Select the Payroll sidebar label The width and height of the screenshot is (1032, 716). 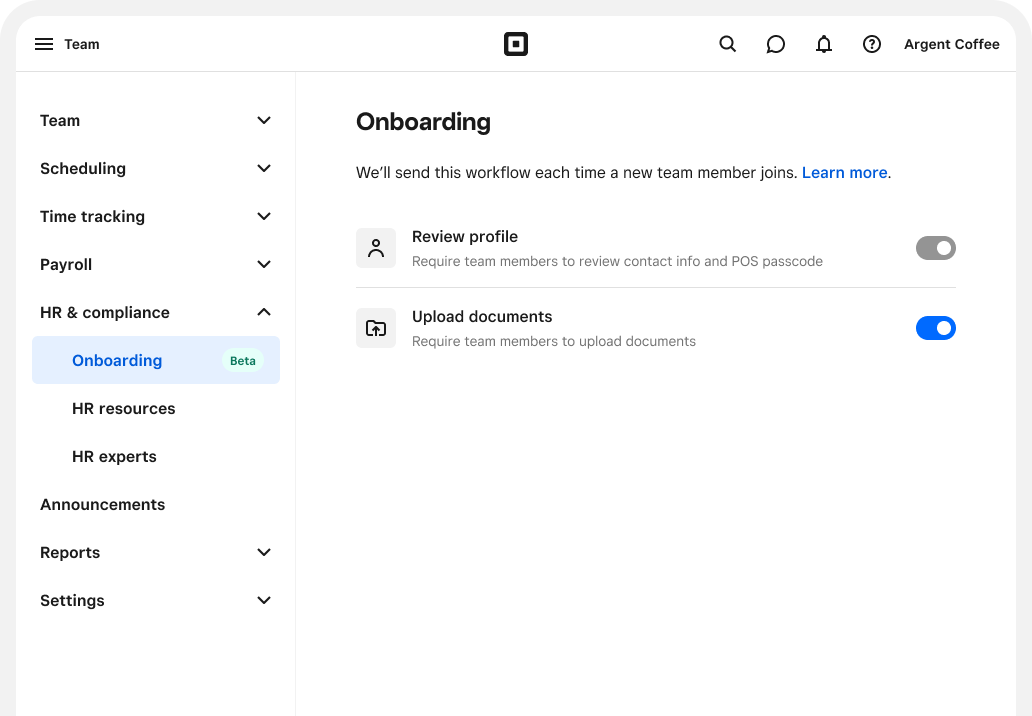66,265
